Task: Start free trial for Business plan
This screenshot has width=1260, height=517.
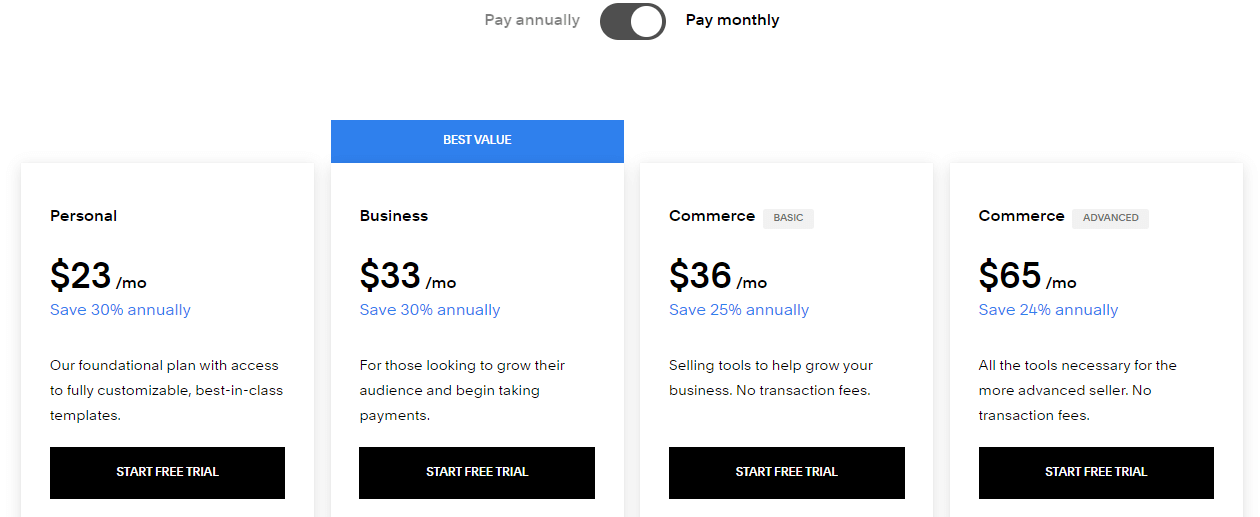Action: [477, 472]
